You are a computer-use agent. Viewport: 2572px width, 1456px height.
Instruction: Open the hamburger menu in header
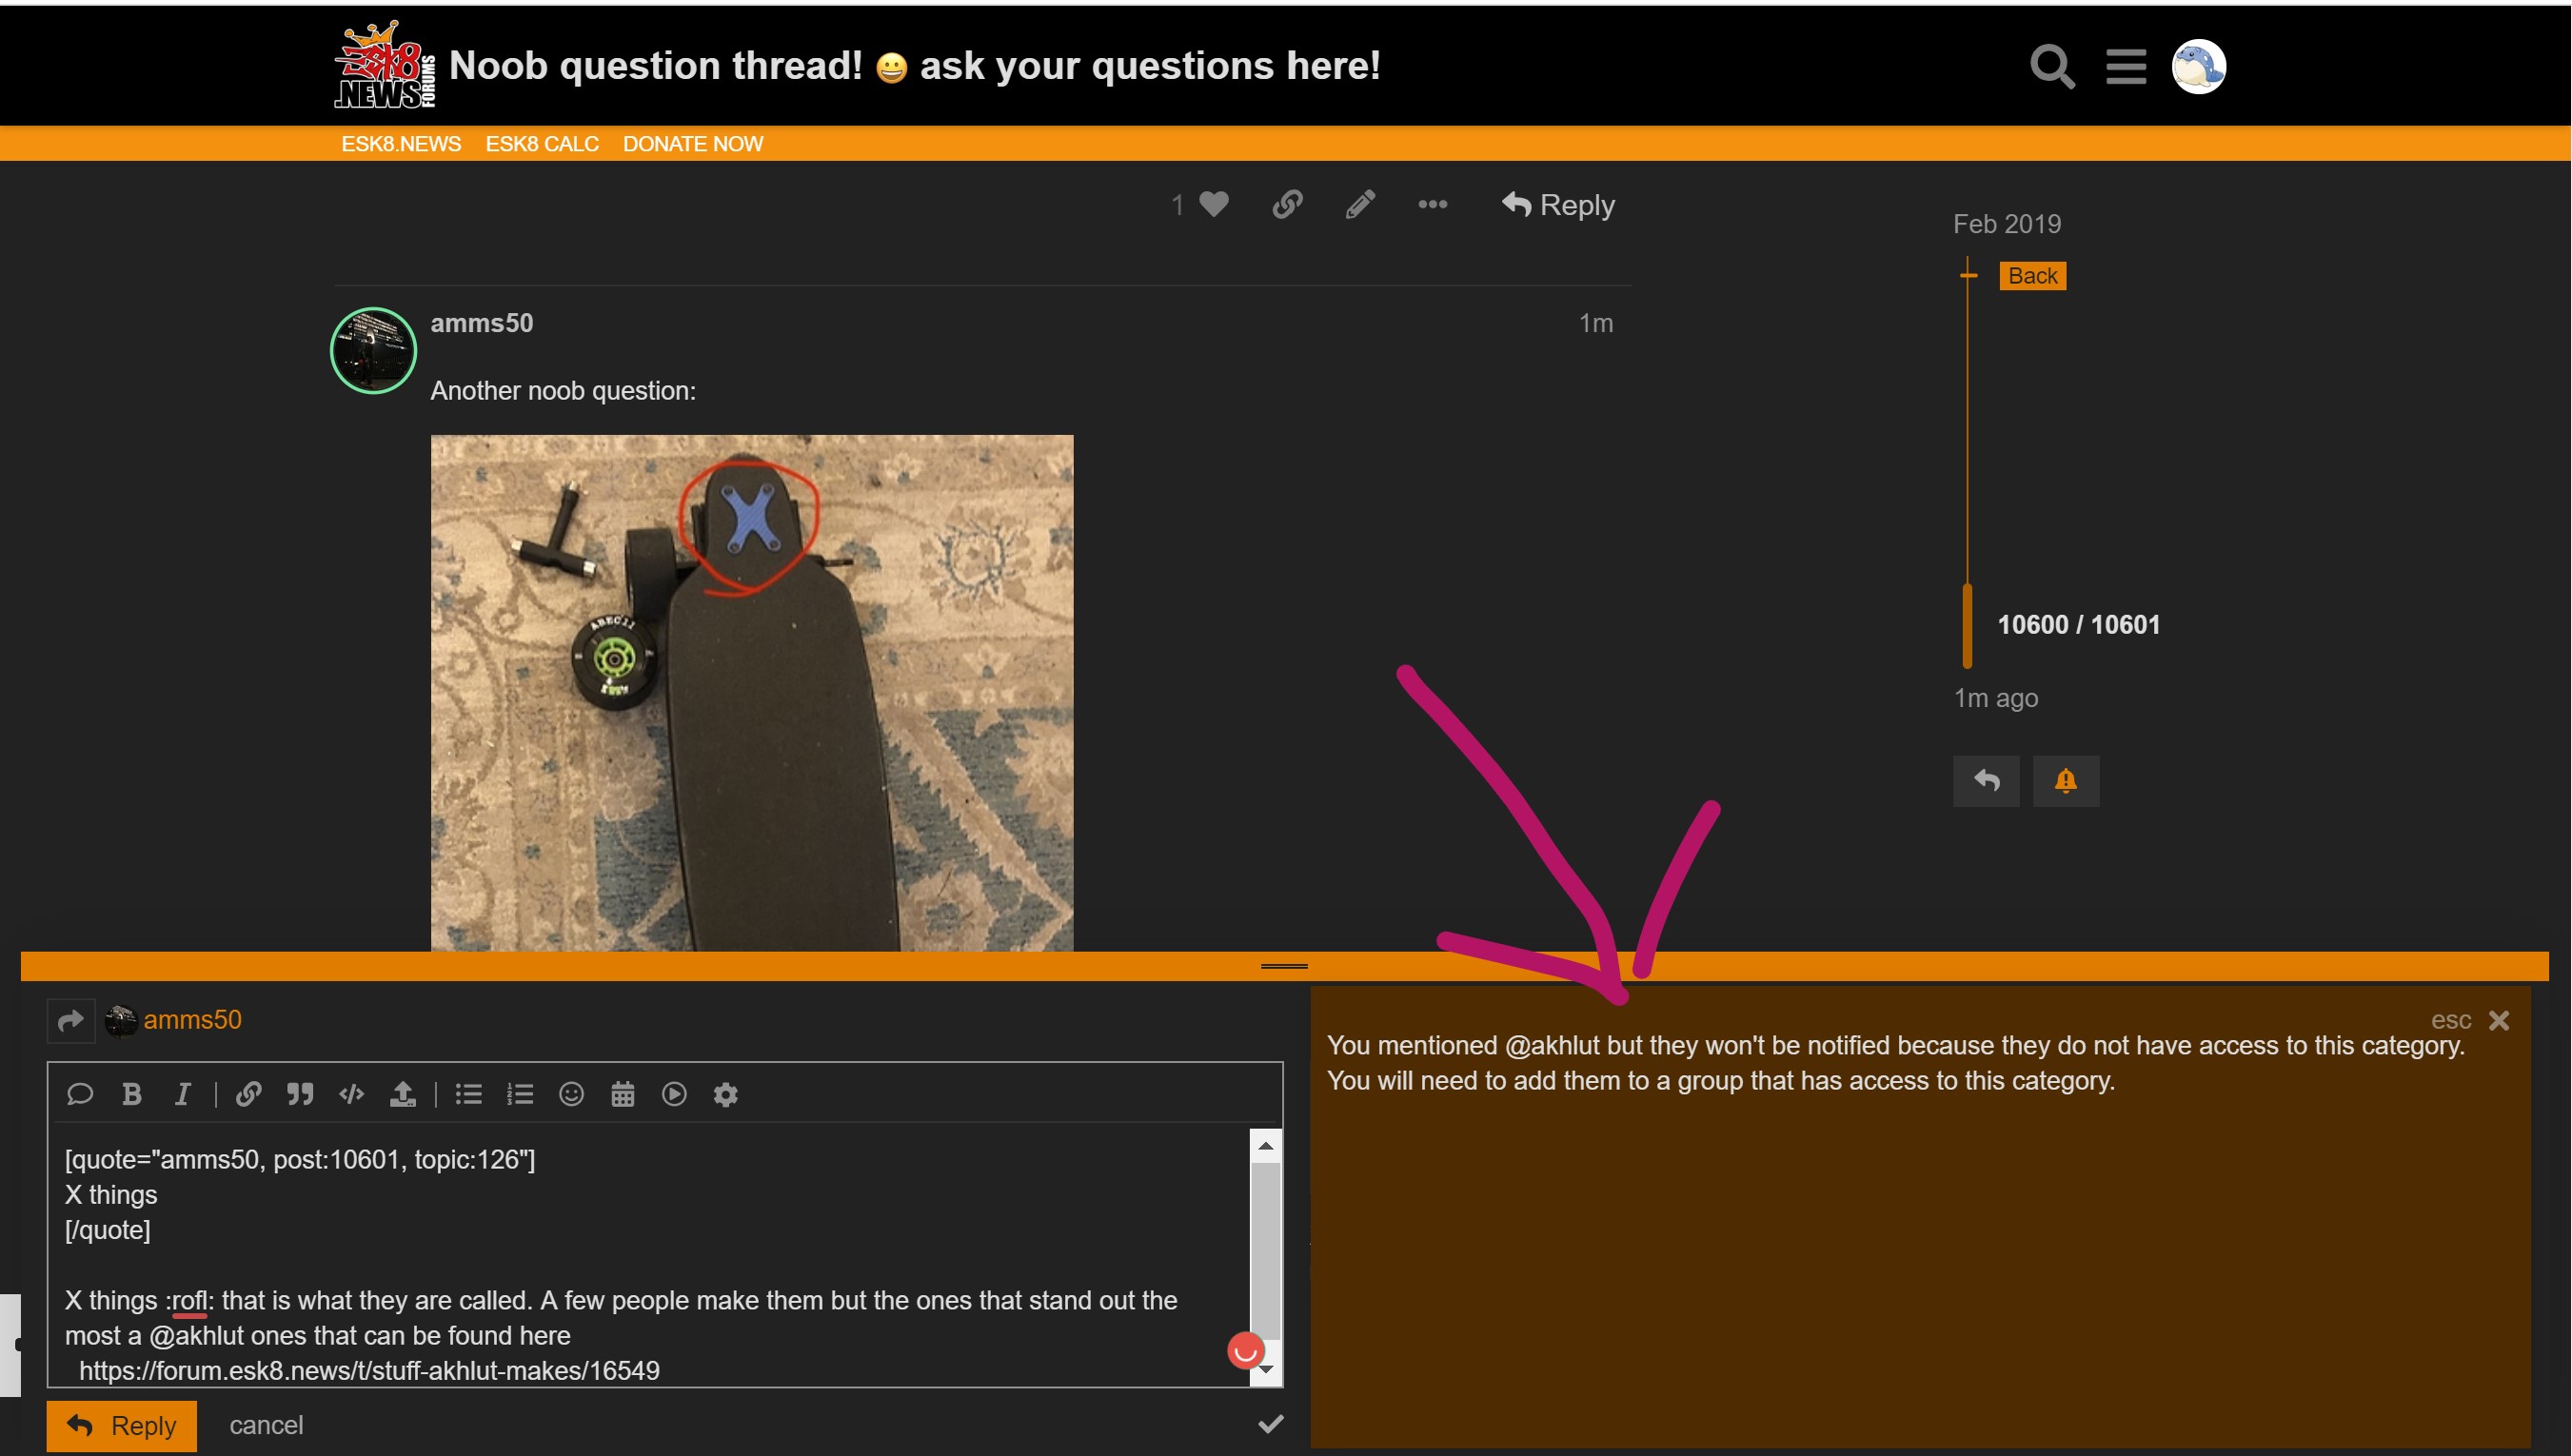pyautogui.click(x=2125, y=67)
